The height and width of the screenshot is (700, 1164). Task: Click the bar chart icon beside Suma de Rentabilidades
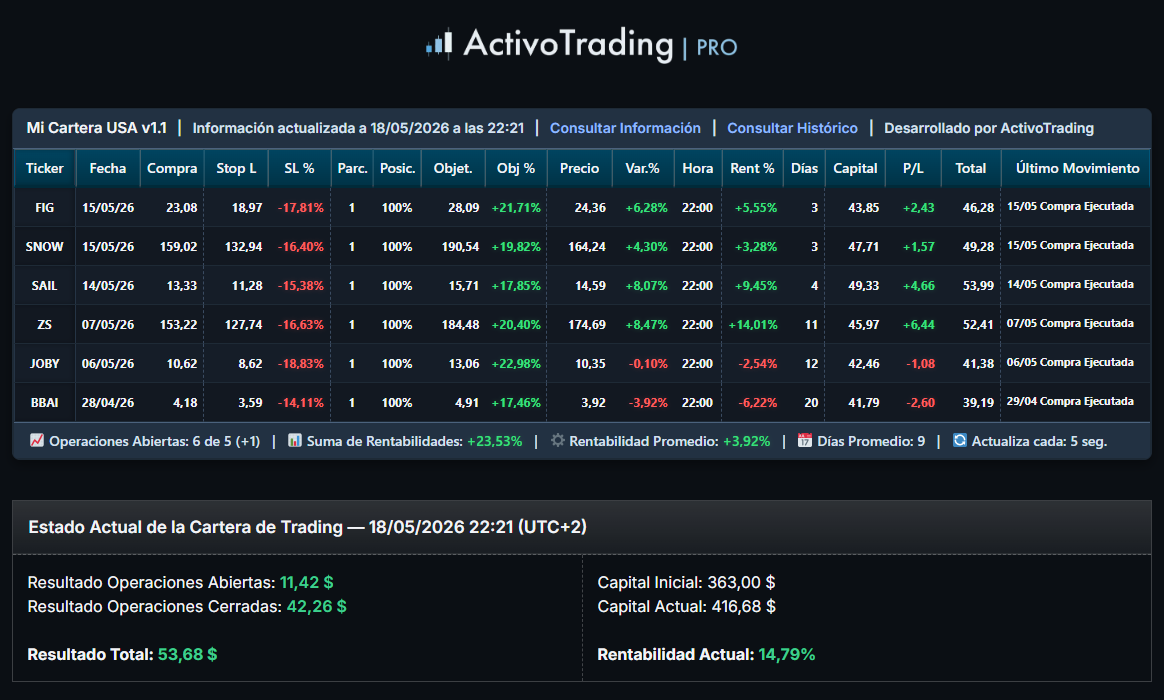295,440
